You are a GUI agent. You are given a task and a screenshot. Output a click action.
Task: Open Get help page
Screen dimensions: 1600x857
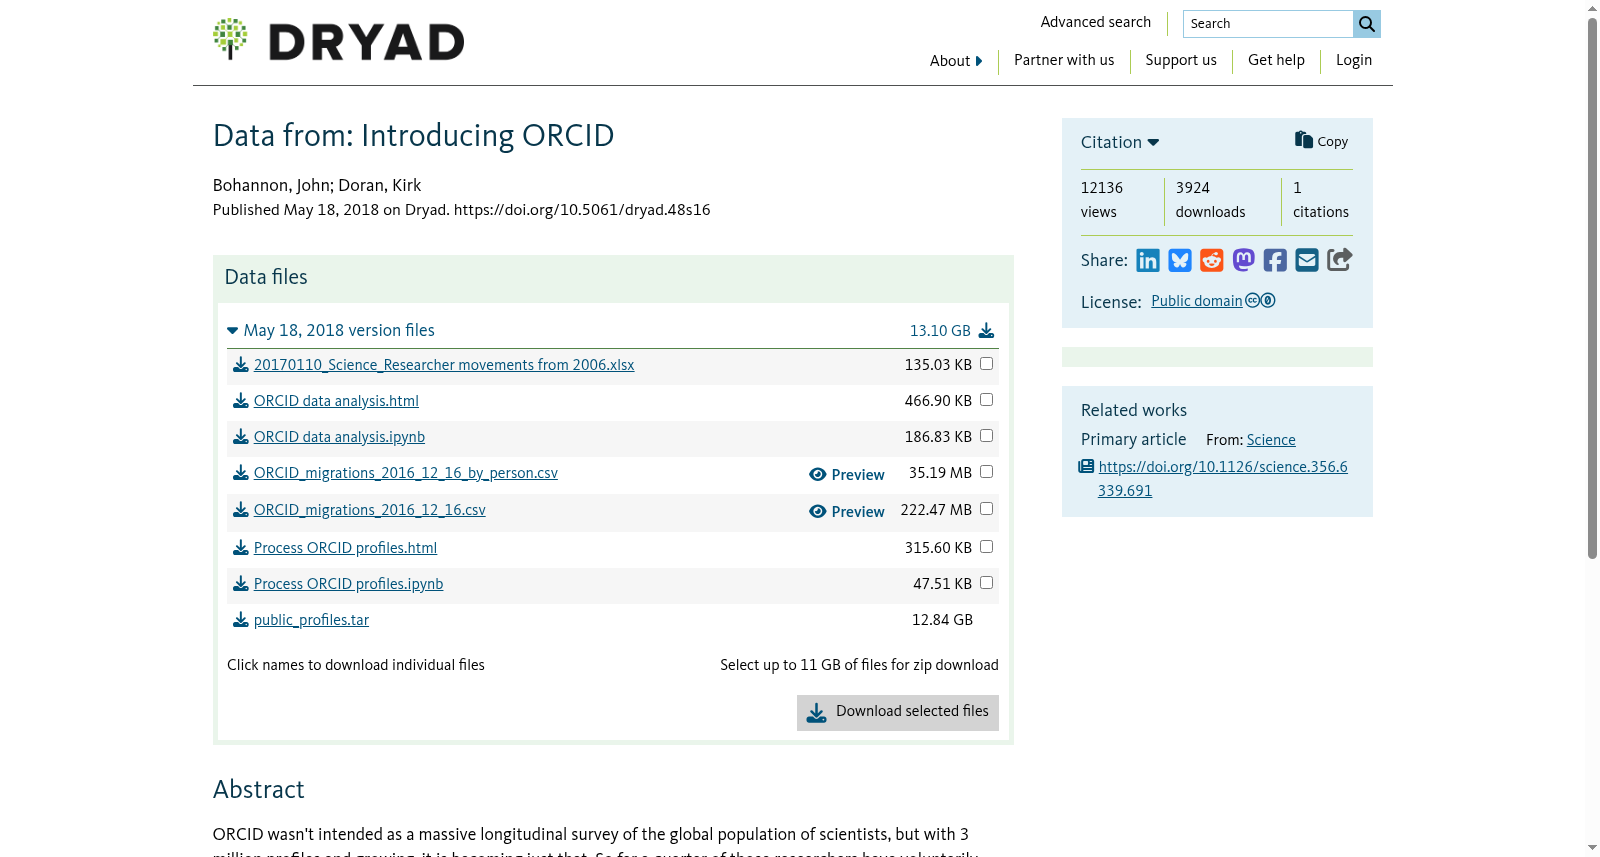pos(1276,60)
